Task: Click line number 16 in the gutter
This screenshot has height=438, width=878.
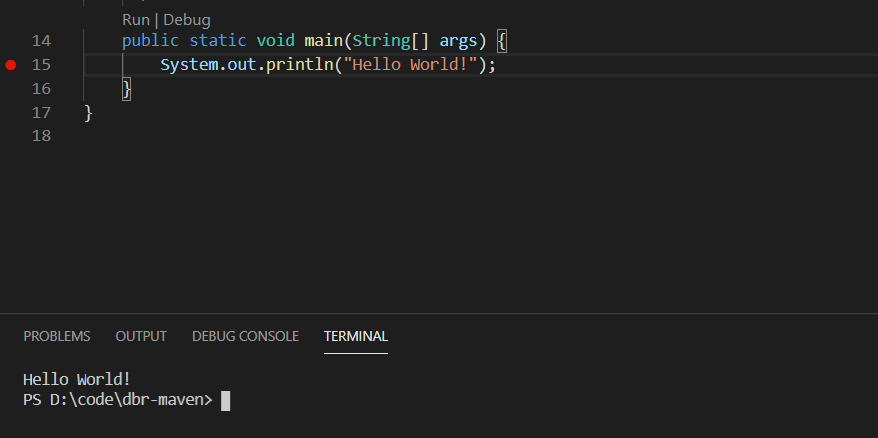Action: 41,89
